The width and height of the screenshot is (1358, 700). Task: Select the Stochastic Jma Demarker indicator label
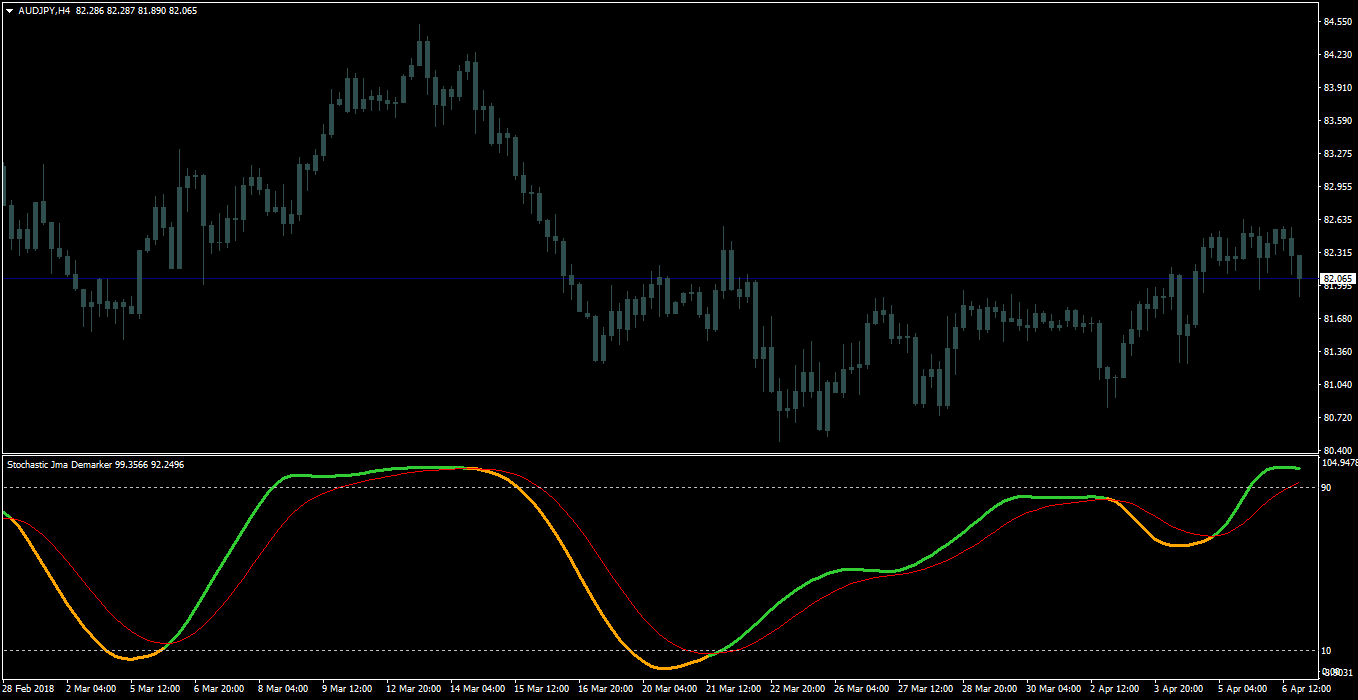pos(59,464)
